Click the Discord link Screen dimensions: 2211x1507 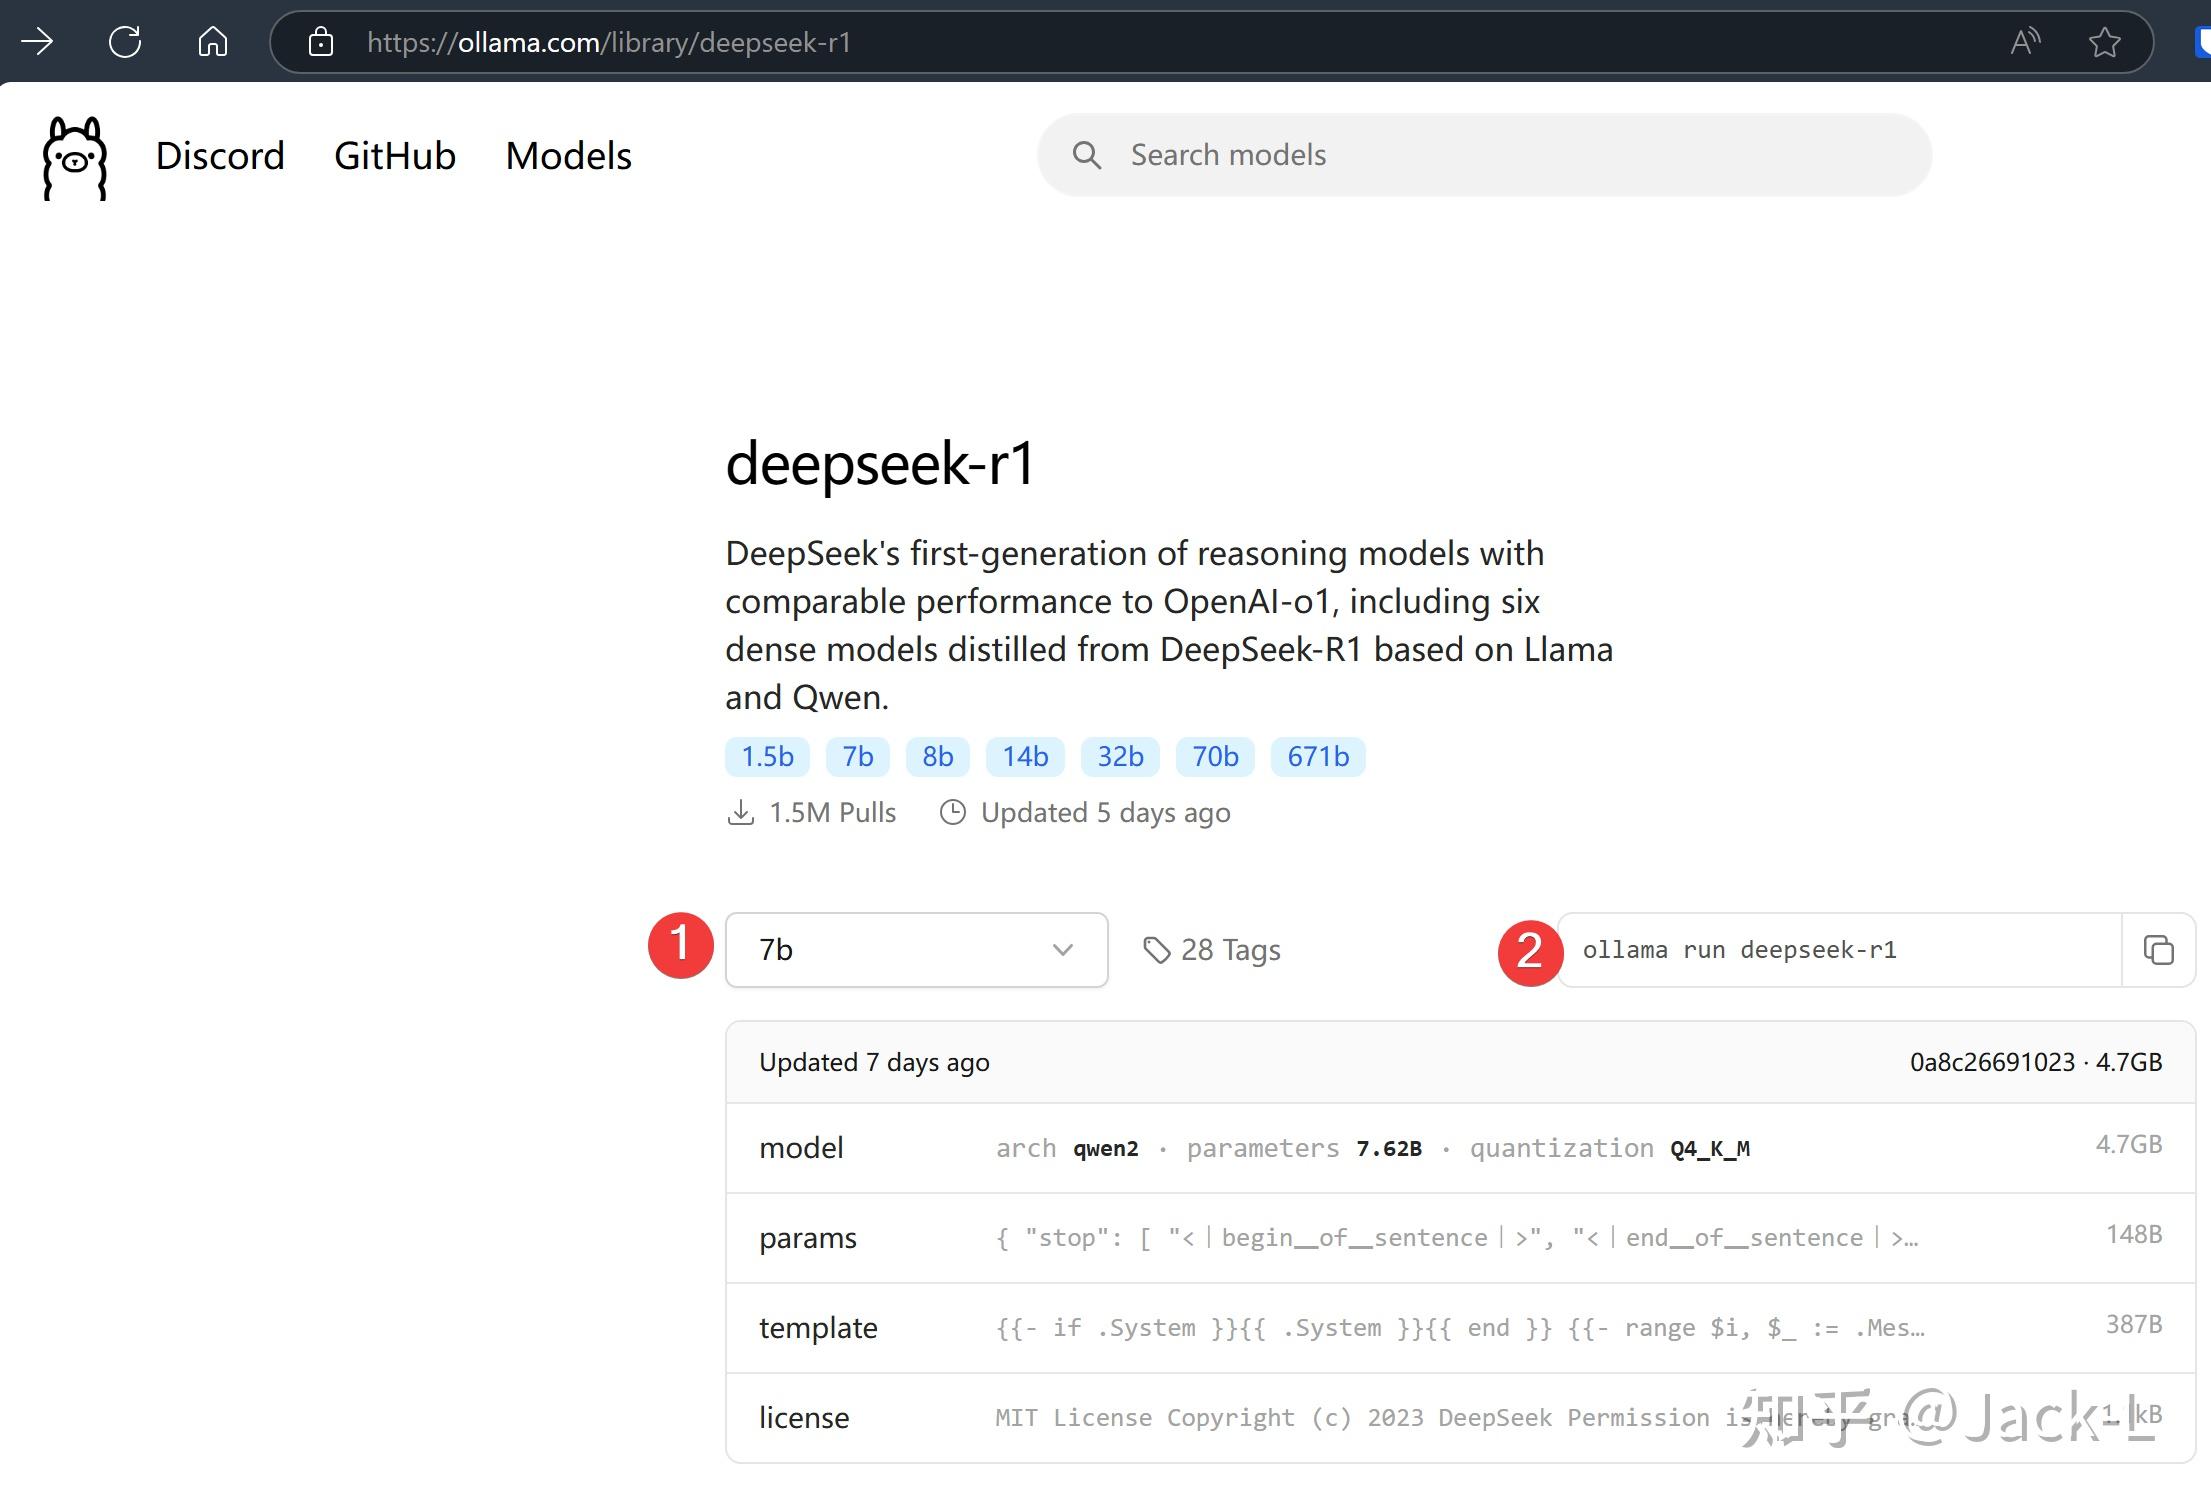coord(220,155)
